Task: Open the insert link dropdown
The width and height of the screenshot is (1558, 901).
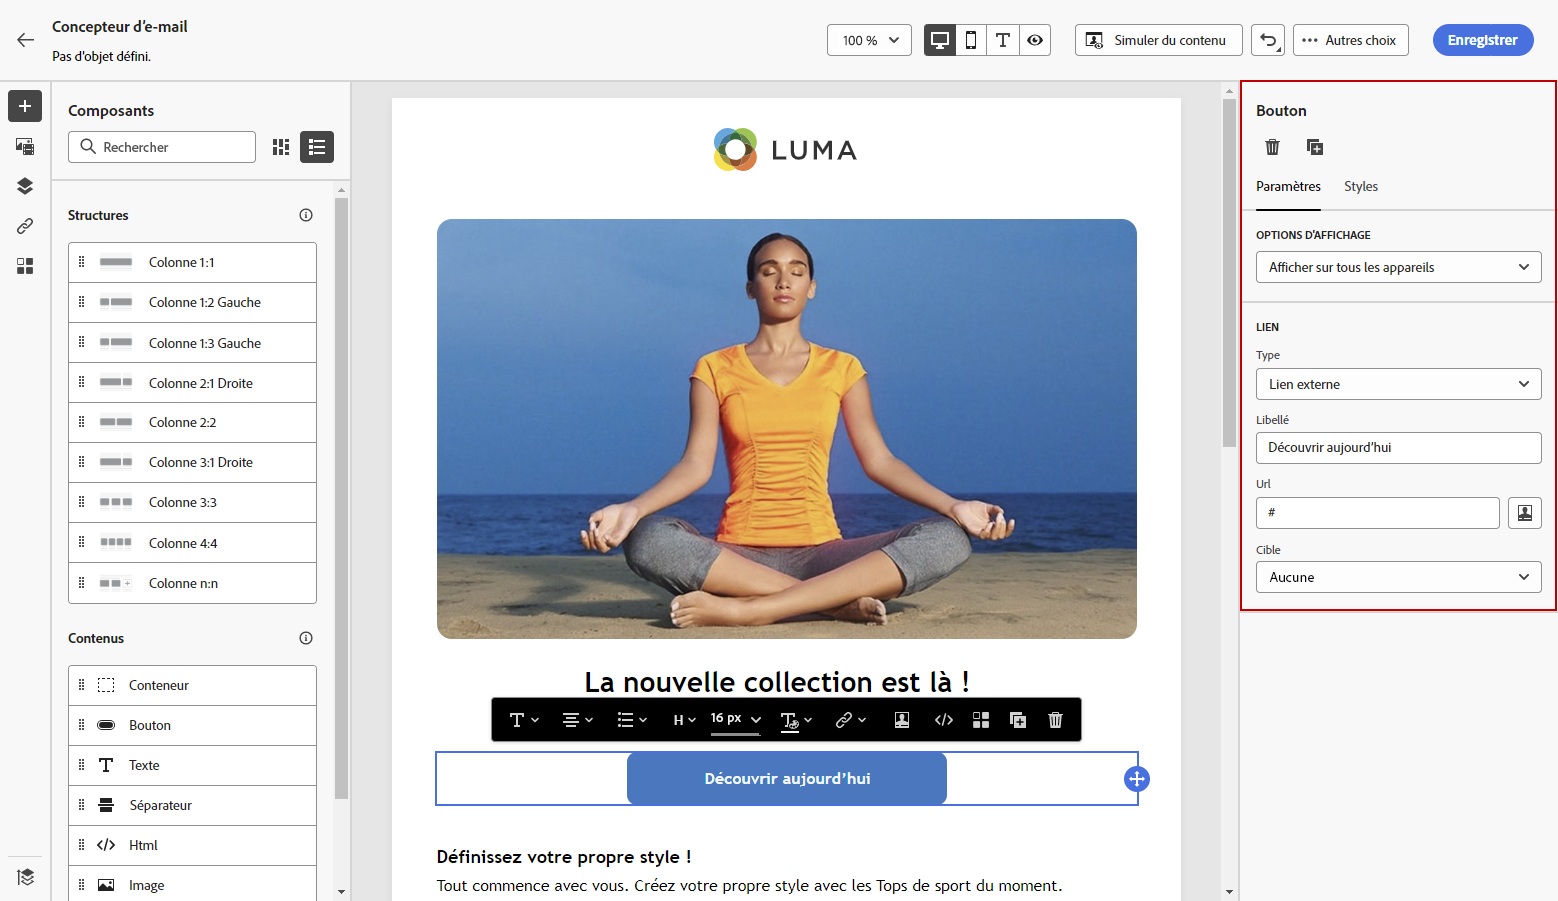Action: coord(850,720)
